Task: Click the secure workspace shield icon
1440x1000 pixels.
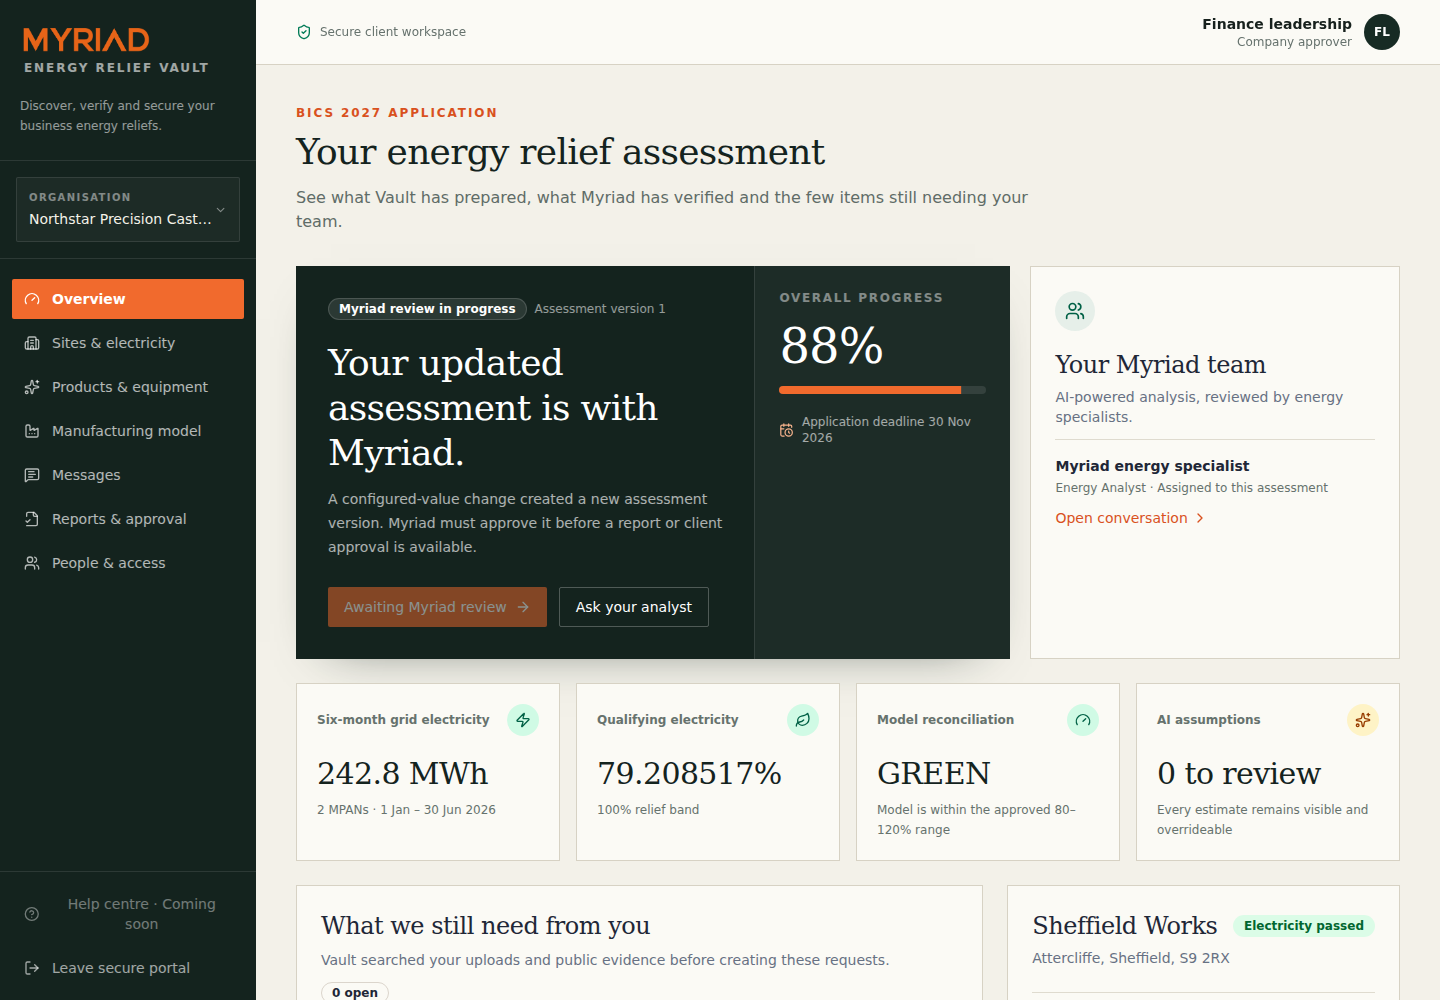Action: tap(304, 32)
